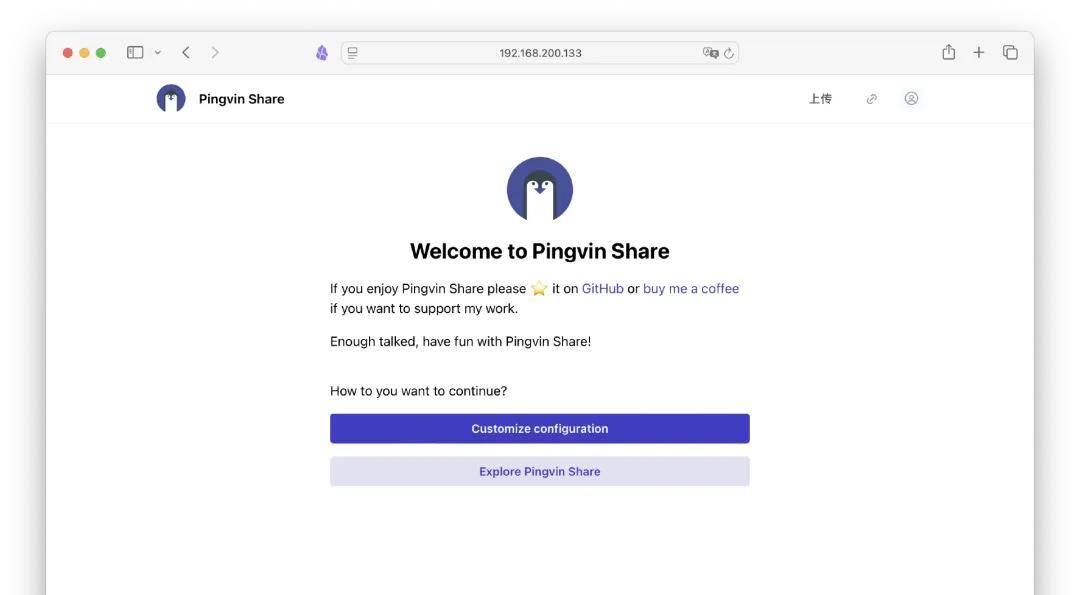Open the 上传 upload menu item
This screenshot has width=1080, height=595.
coord(820,98)
